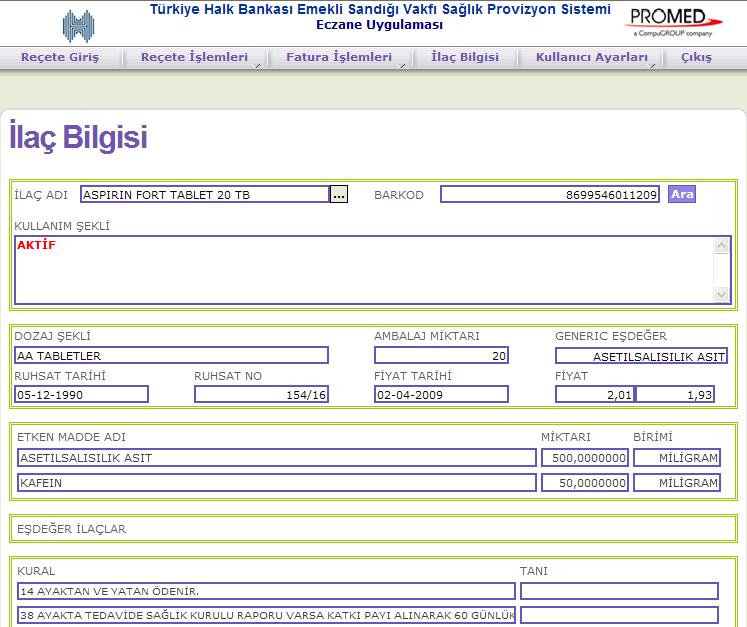The height and width of the screenshot is (627, 747).
Task: Open the drug name lookup (...) button
Action: pyautogui.click(x=339, y=194)
